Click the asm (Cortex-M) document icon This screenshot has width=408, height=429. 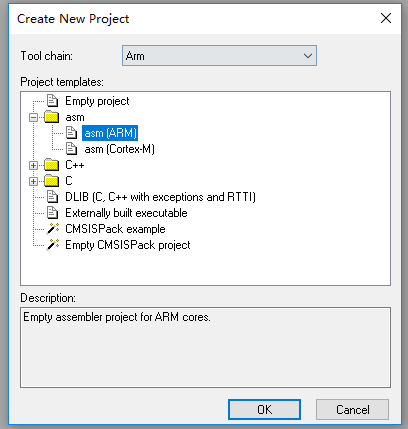point(71,149)
